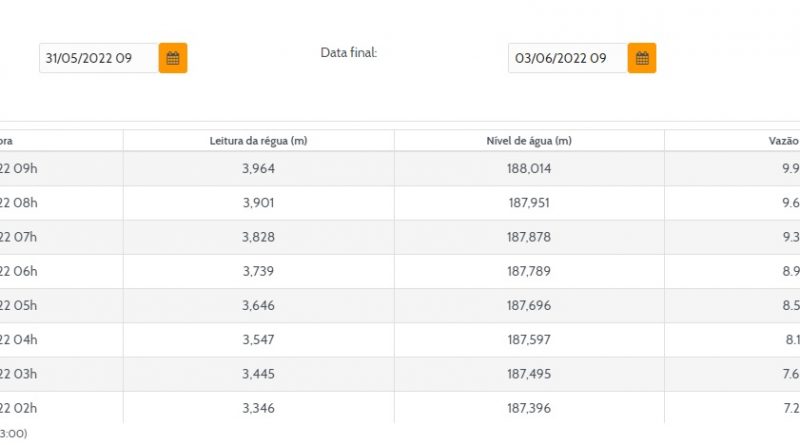Click the end date field showing 03/06/2022 09
The image size is (800, 445).
pos(567,58)
